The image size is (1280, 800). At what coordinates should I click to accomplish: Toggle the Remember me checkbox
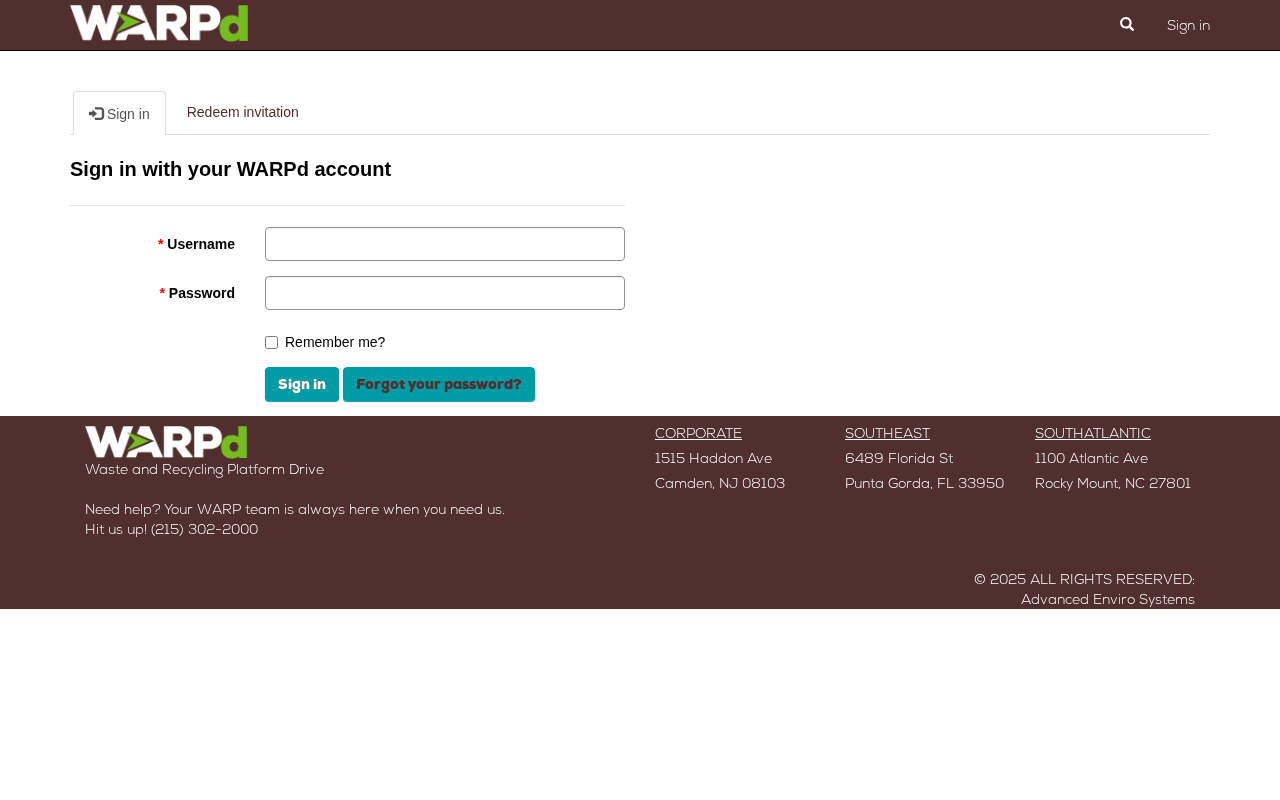[271, 343]
